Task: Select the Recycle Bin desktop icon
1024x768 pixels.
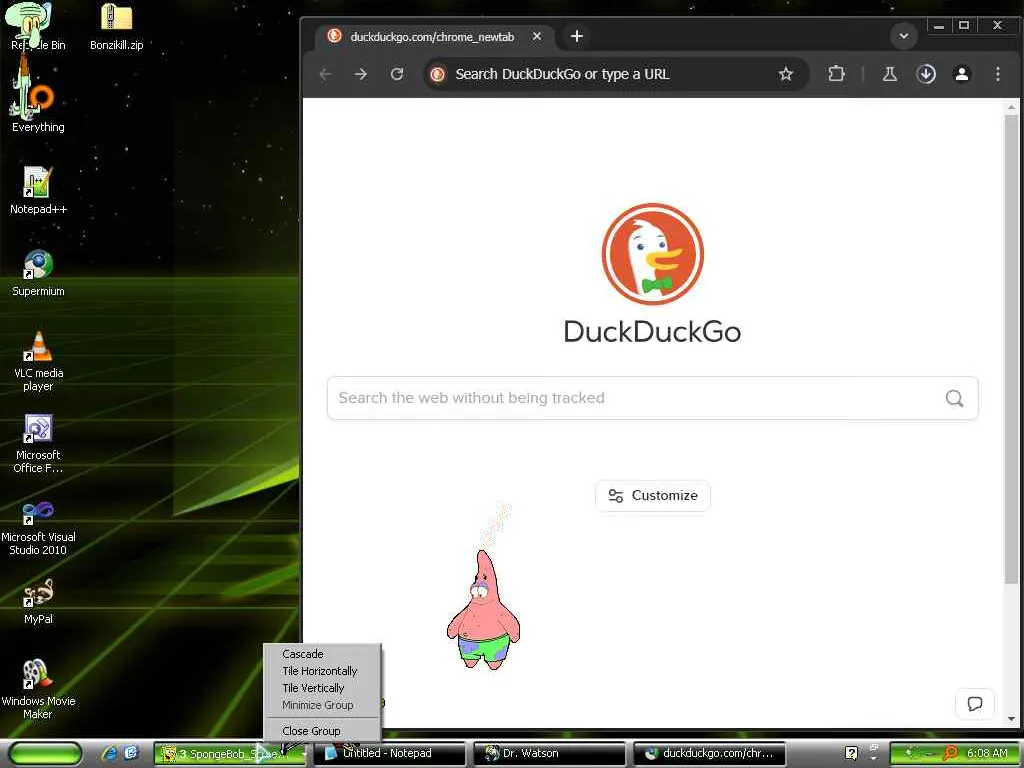Action: 38,26
